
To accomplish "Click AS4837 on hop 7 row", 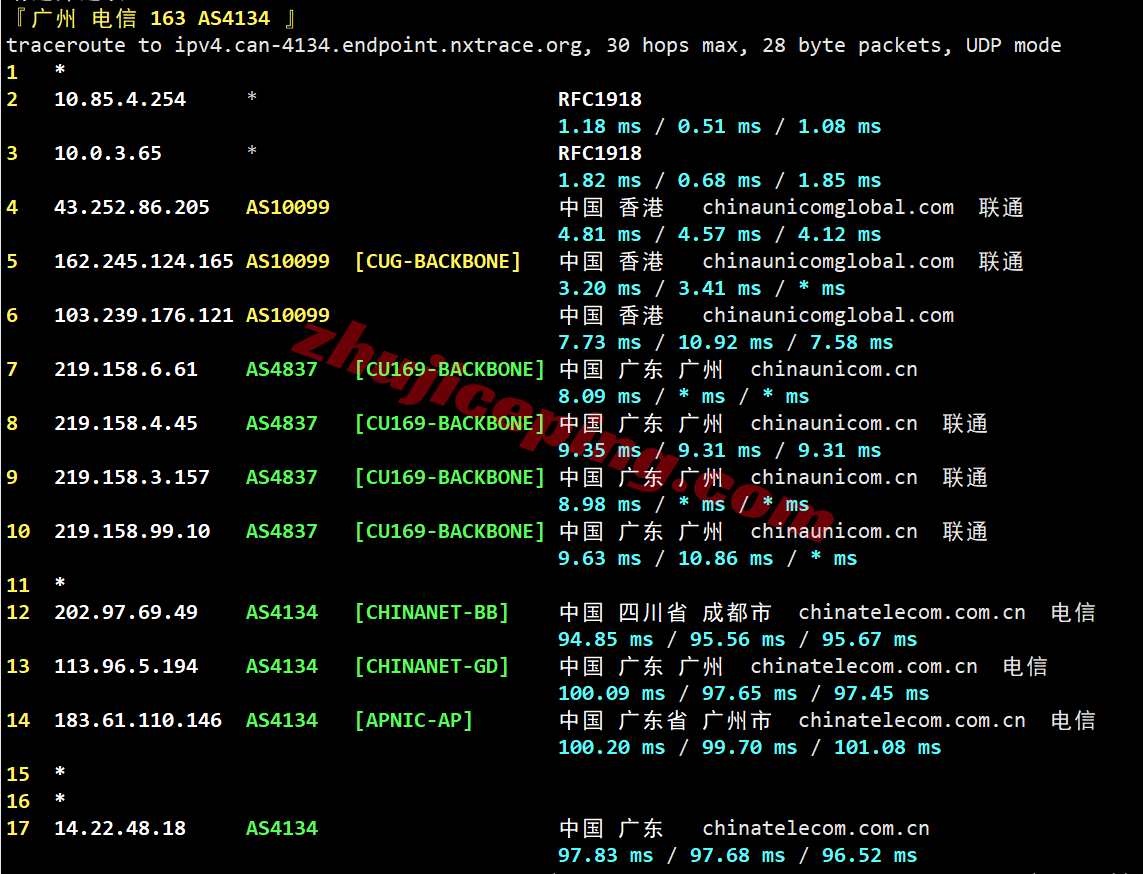I will pos(281,369).
